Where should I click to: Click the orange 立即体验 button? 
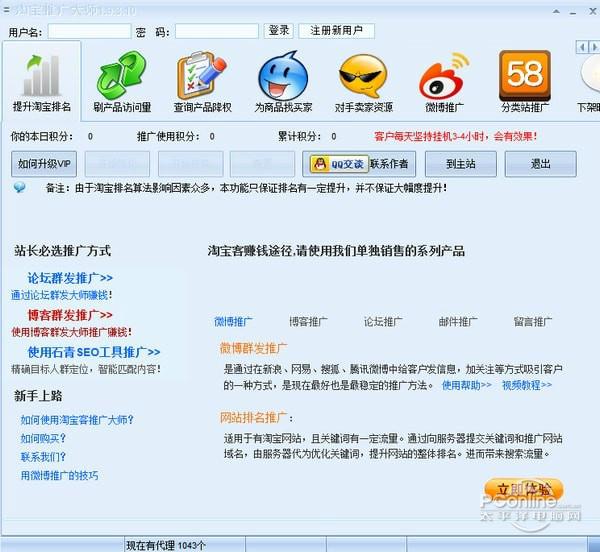(524, 490)
